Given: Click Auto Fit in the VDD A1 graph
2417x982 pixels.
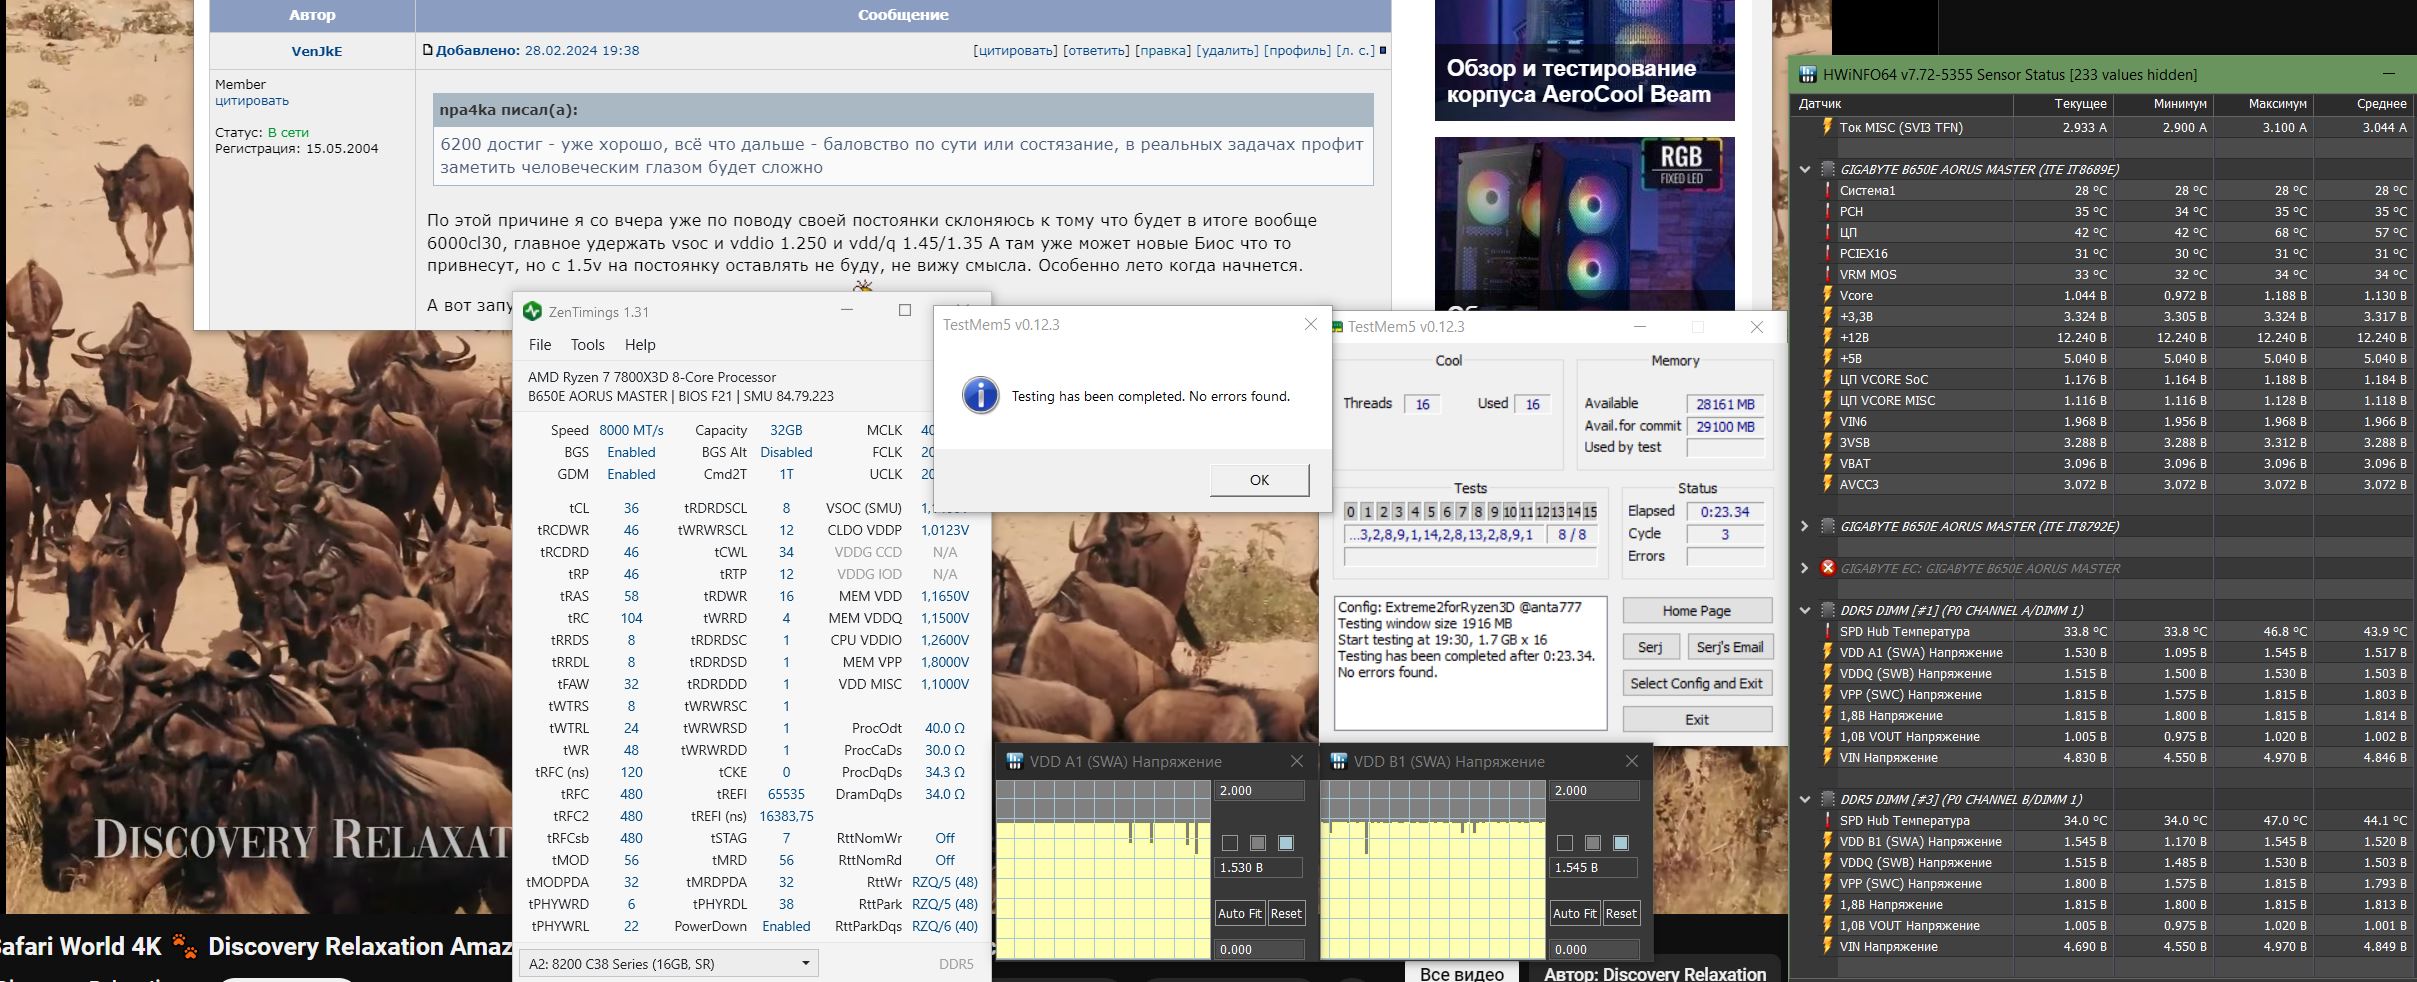Looking at the screenshot, I should (x=1239, y=913).
